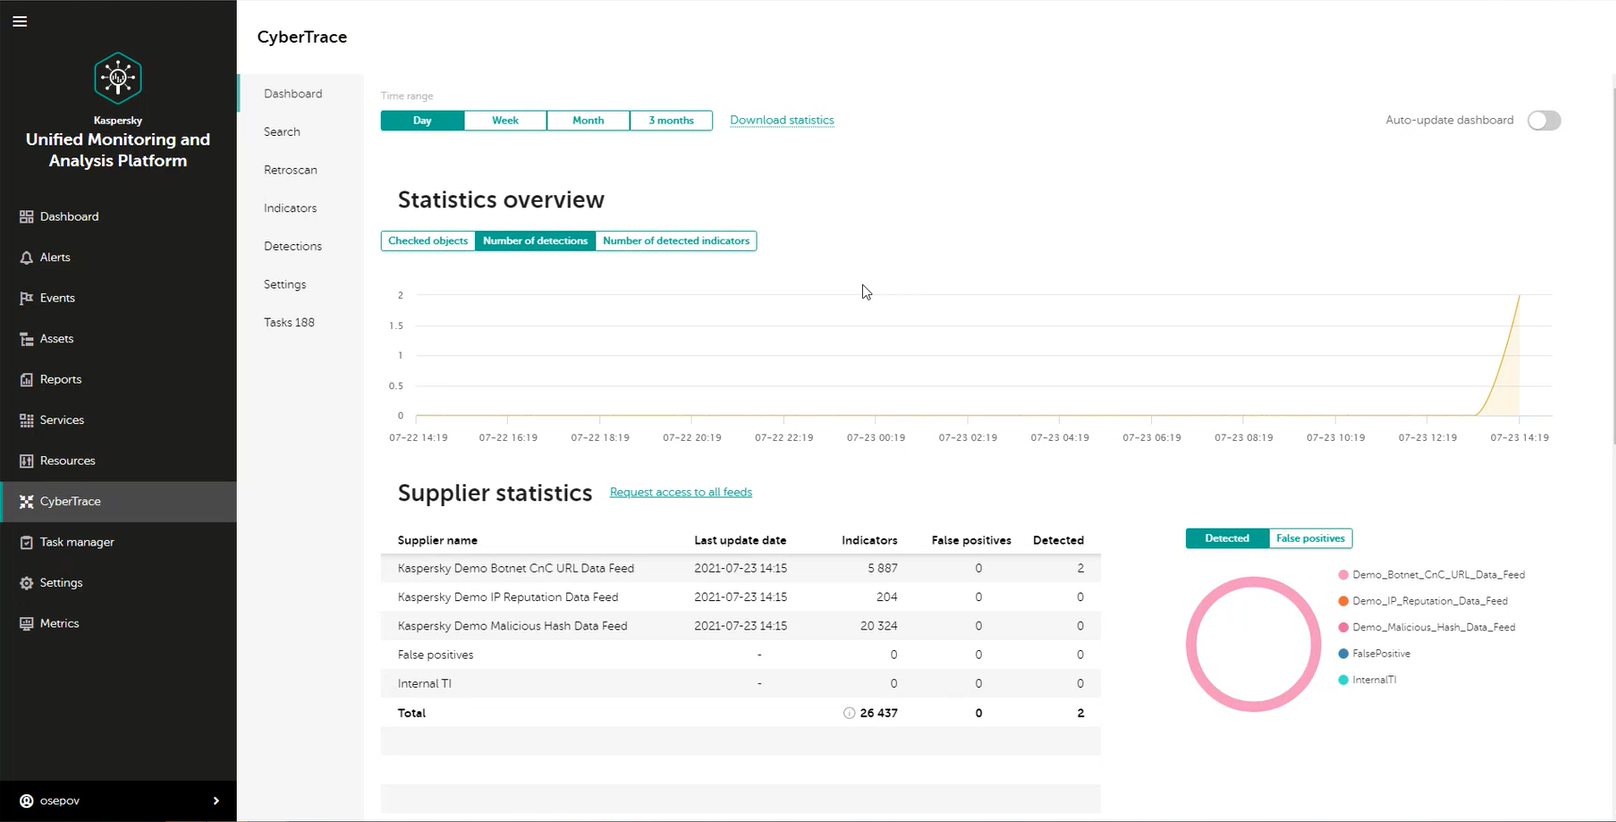
Task: Click the Demo_IP_Reputation_Data_Feed orange legend dot
Action: click(1343, 601)
